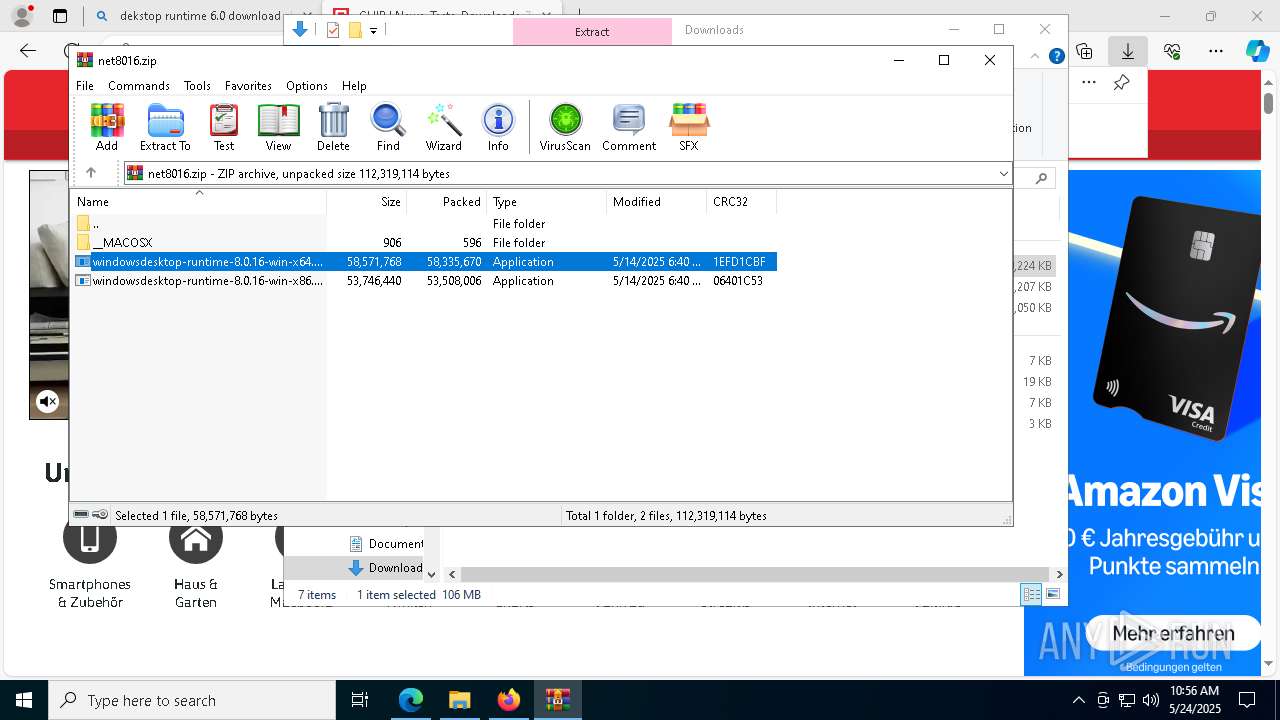Sort file list by Size column

point(367,202)
